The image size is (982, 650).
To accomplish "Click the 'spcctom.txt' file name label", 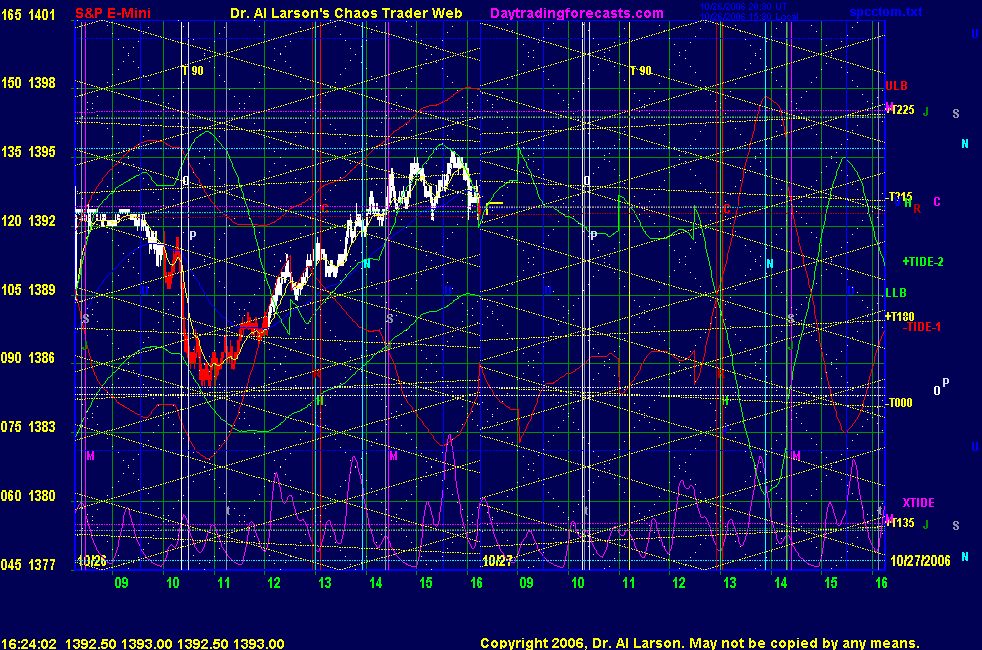I will pyautogui.click(x=886, y=12).
